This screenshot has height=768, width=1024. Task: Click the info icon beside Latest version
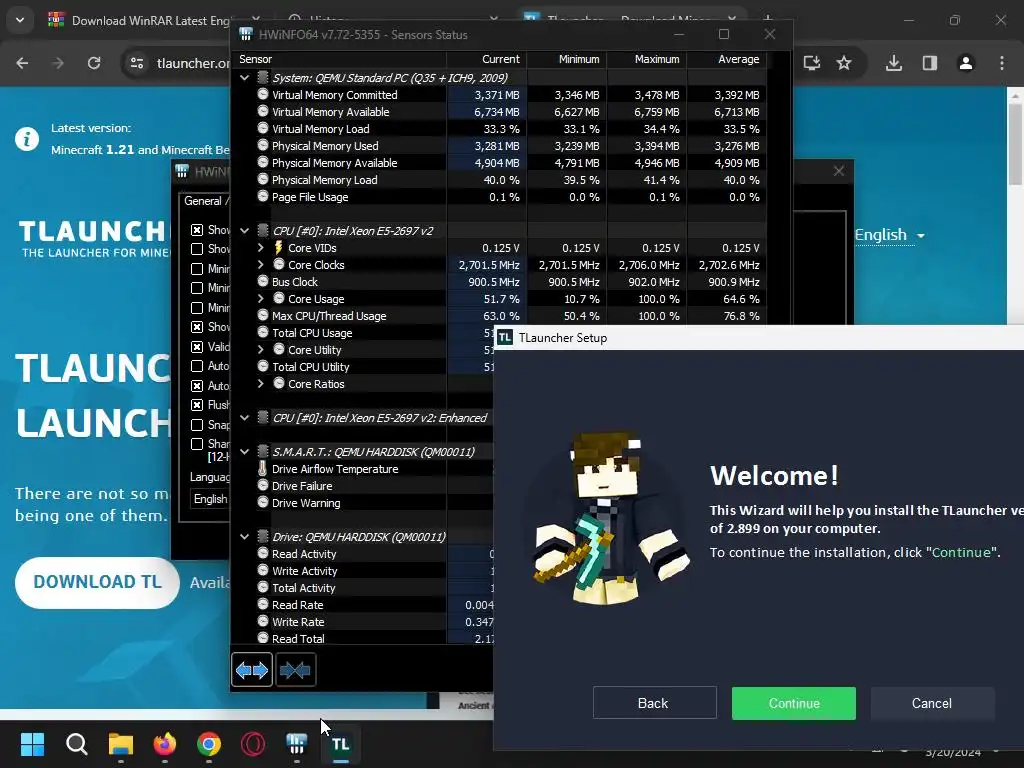pos(27,139)
